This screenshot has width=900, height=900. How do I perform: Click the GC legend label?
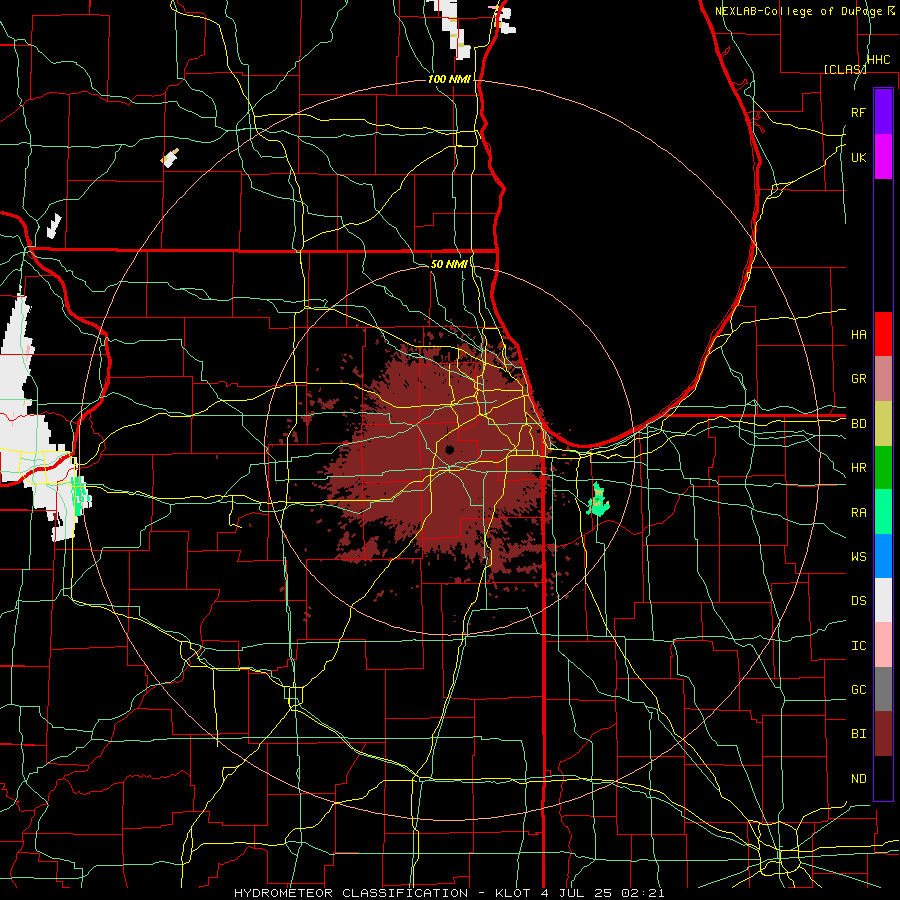pyautogui.click(x=858, y=690)
